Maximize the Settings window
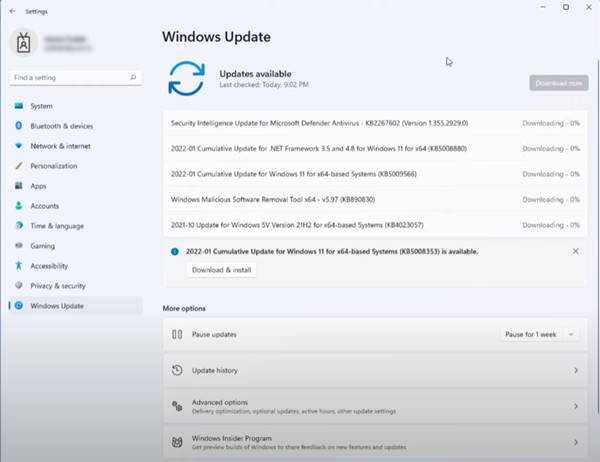 [x=566, y=7]
